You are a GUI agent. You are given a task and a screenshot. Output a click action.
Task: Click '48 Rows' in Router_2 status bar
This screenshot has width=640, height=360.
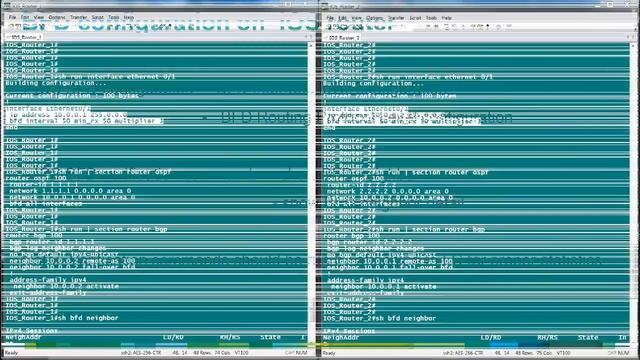[524, 353]
